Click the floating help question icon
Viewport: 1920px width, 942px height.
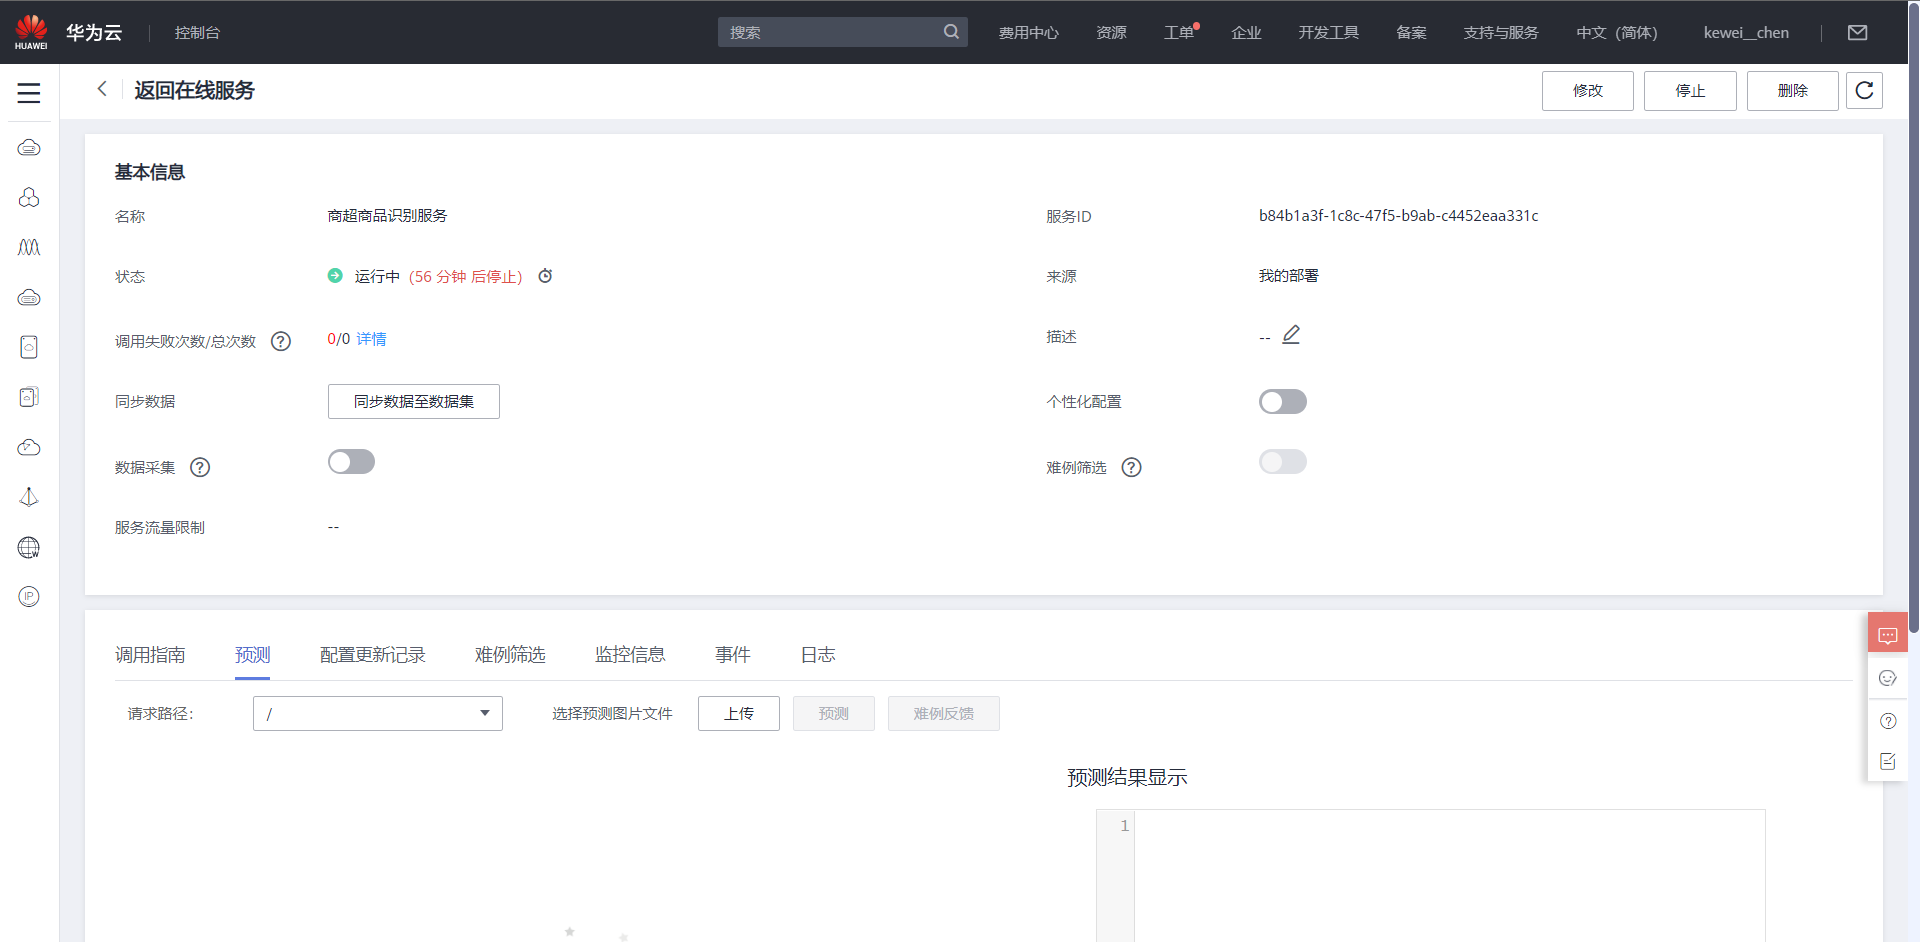(1888, 721)
